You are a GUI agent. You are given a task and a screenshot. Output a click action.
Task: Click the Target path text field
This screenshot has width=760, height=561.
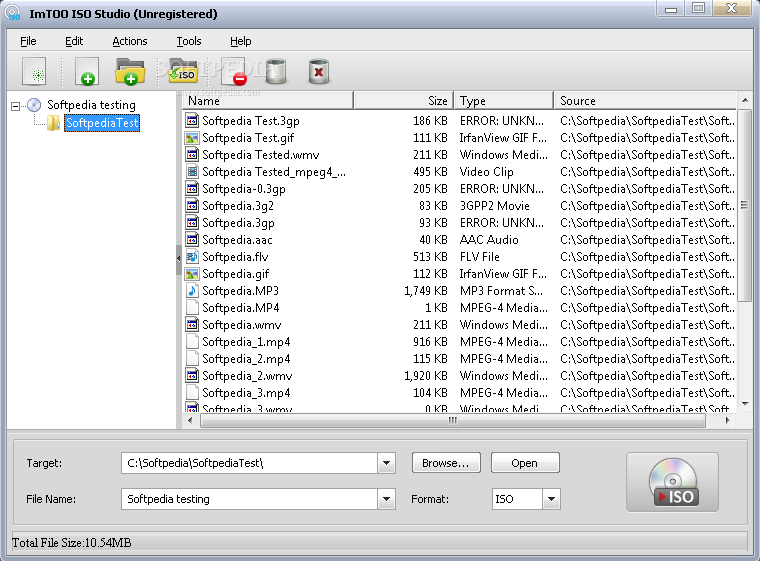[250, 463]
